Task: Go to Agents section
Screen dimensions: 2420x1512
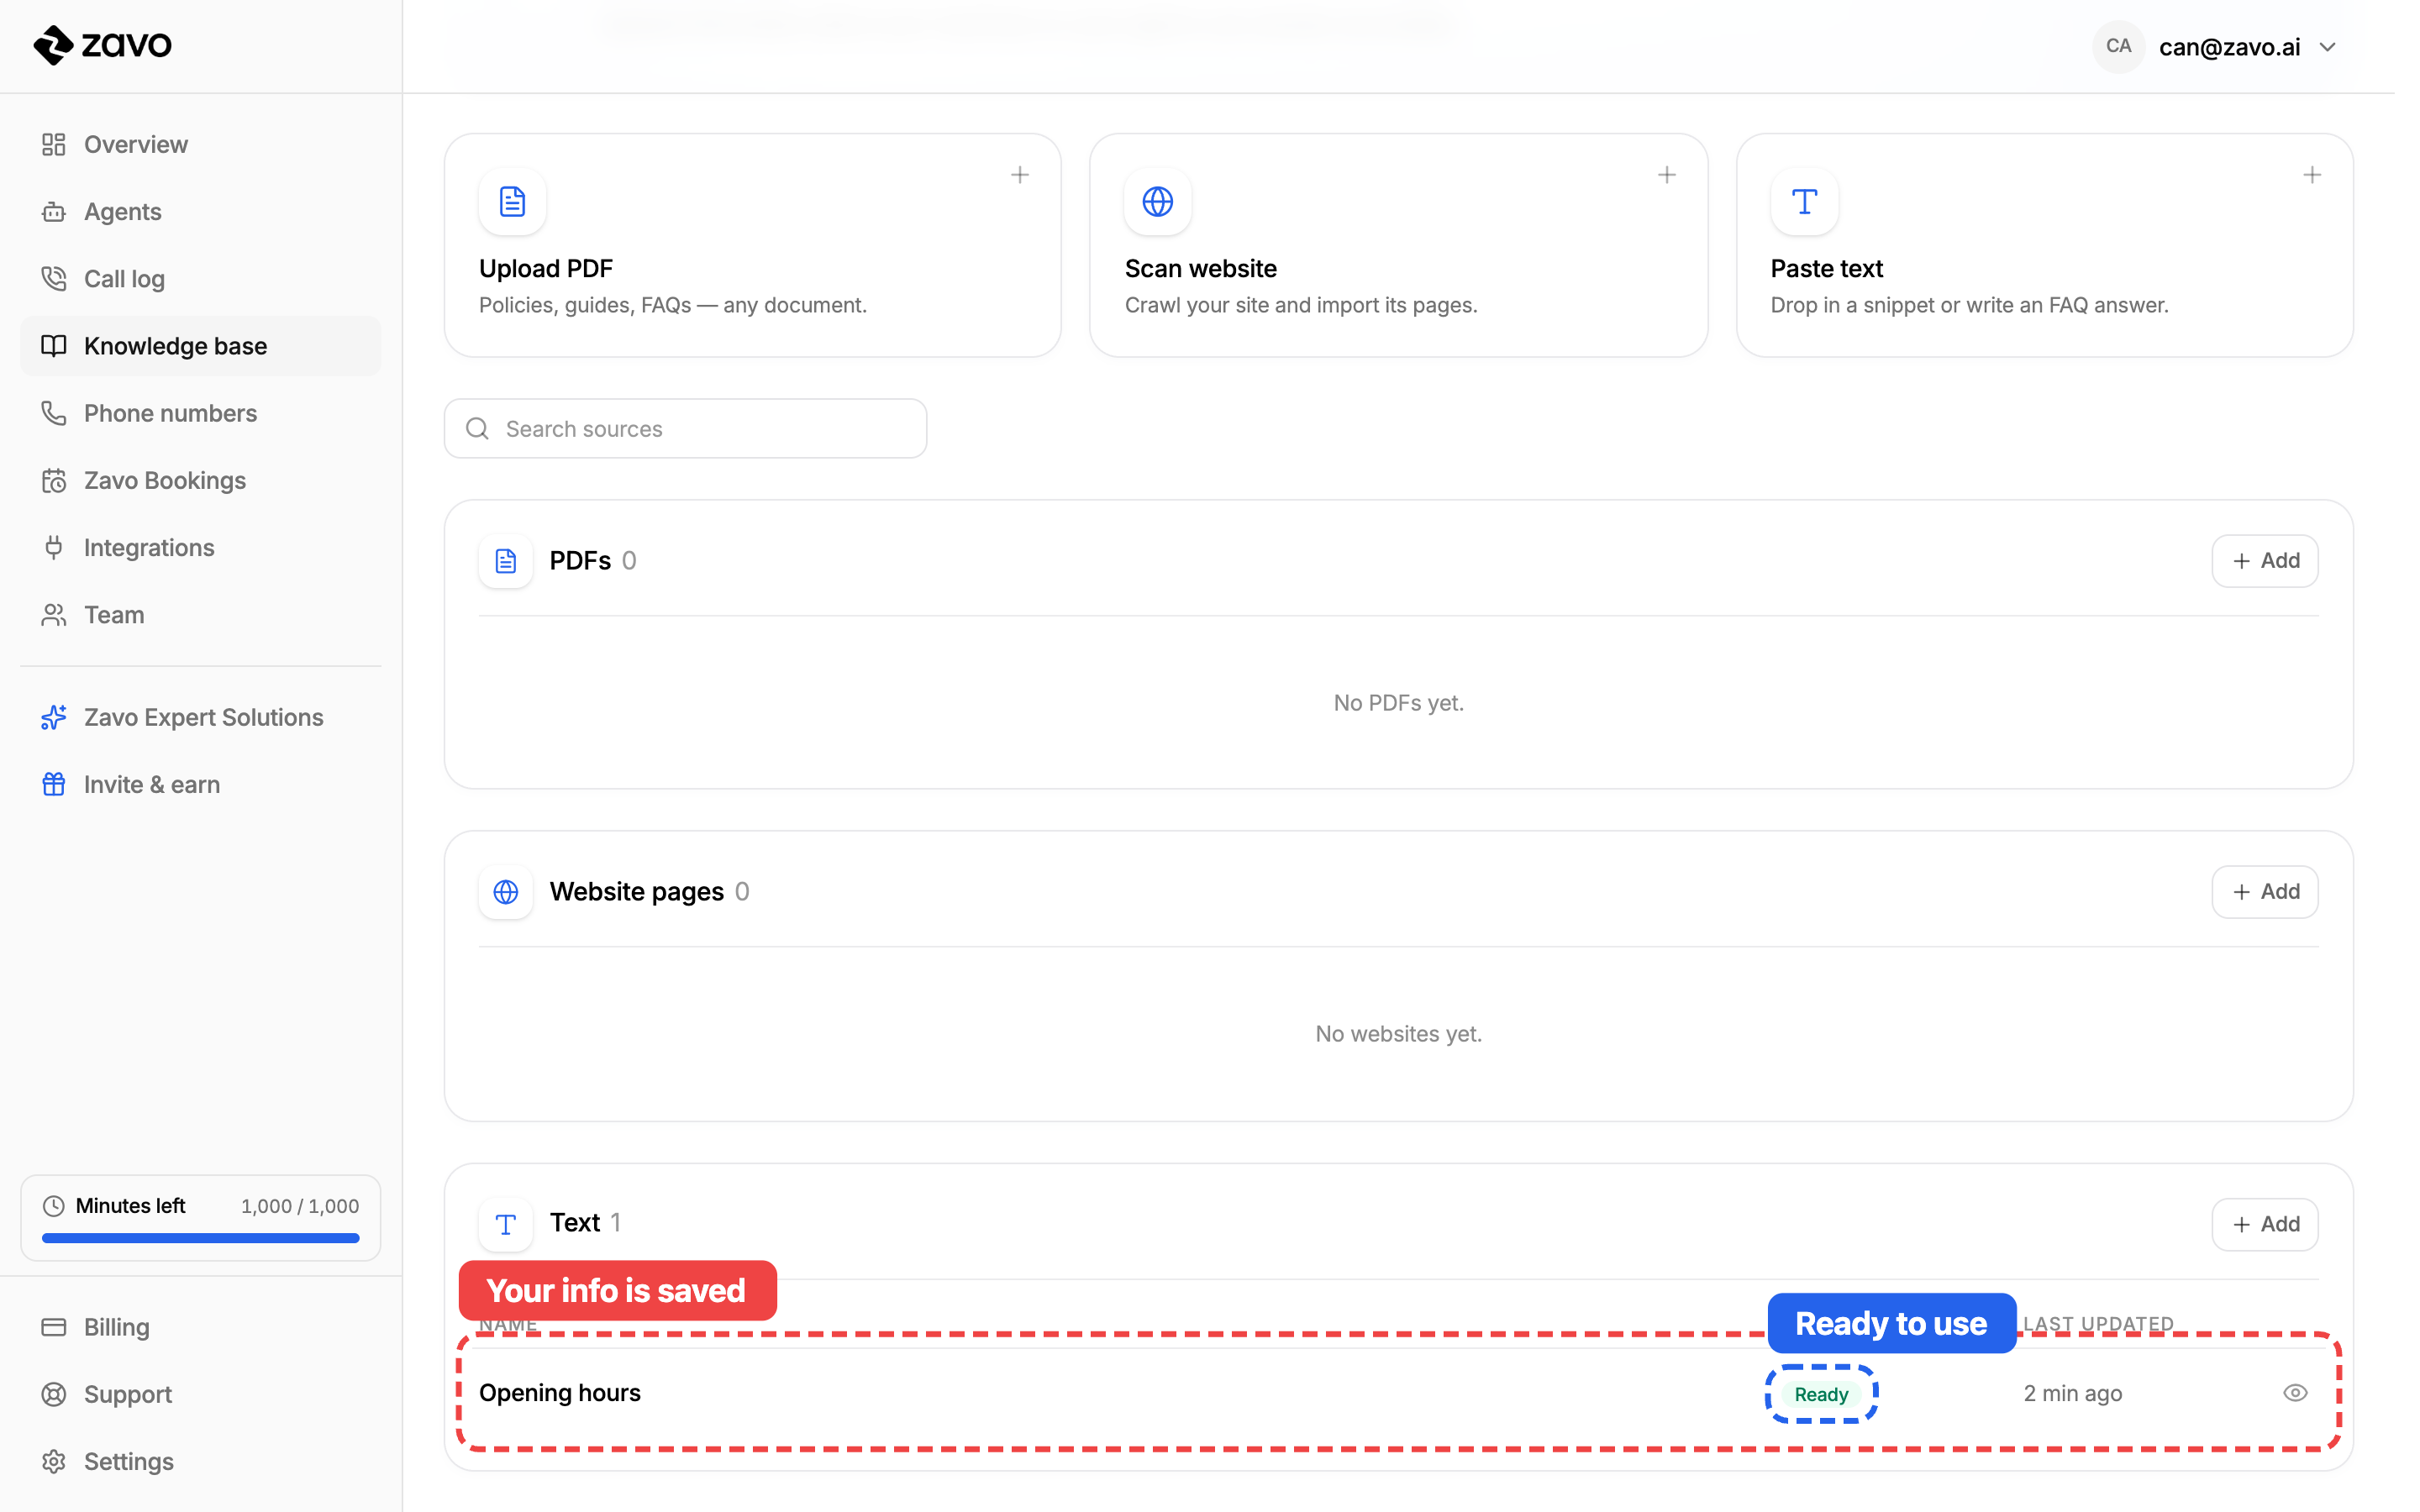Action: pos(200,211)
